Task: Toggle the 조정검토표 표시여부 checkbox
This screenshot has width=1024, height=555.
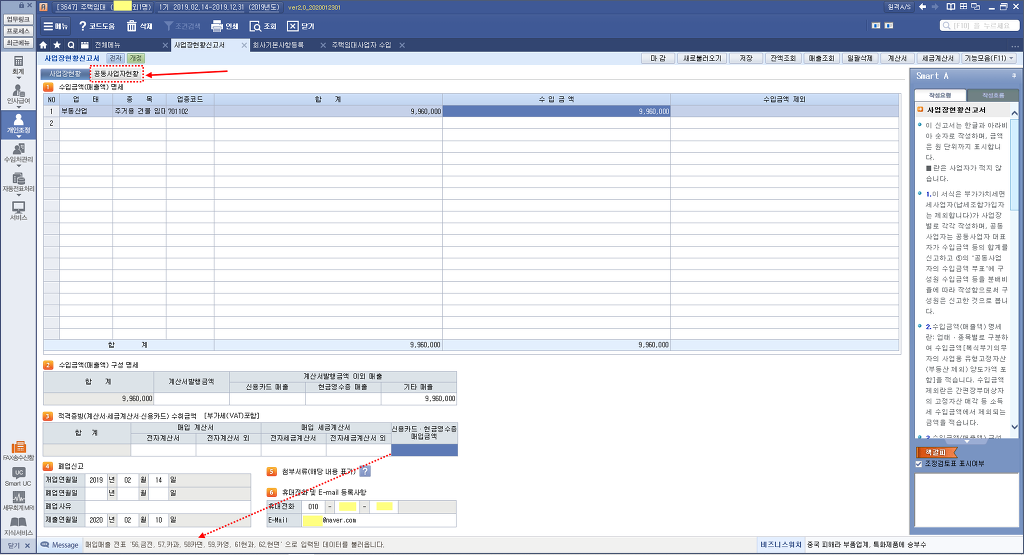Action: point(919,463)
